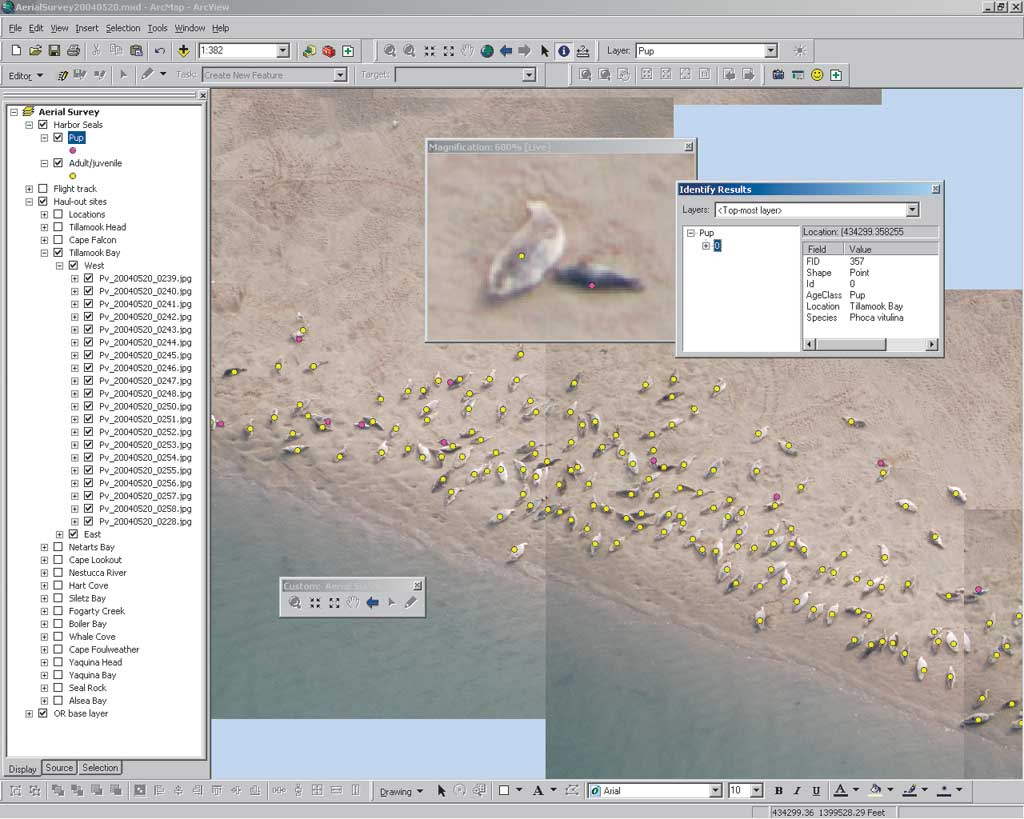
Task: Open the Editor menu button
Action: 26,75
